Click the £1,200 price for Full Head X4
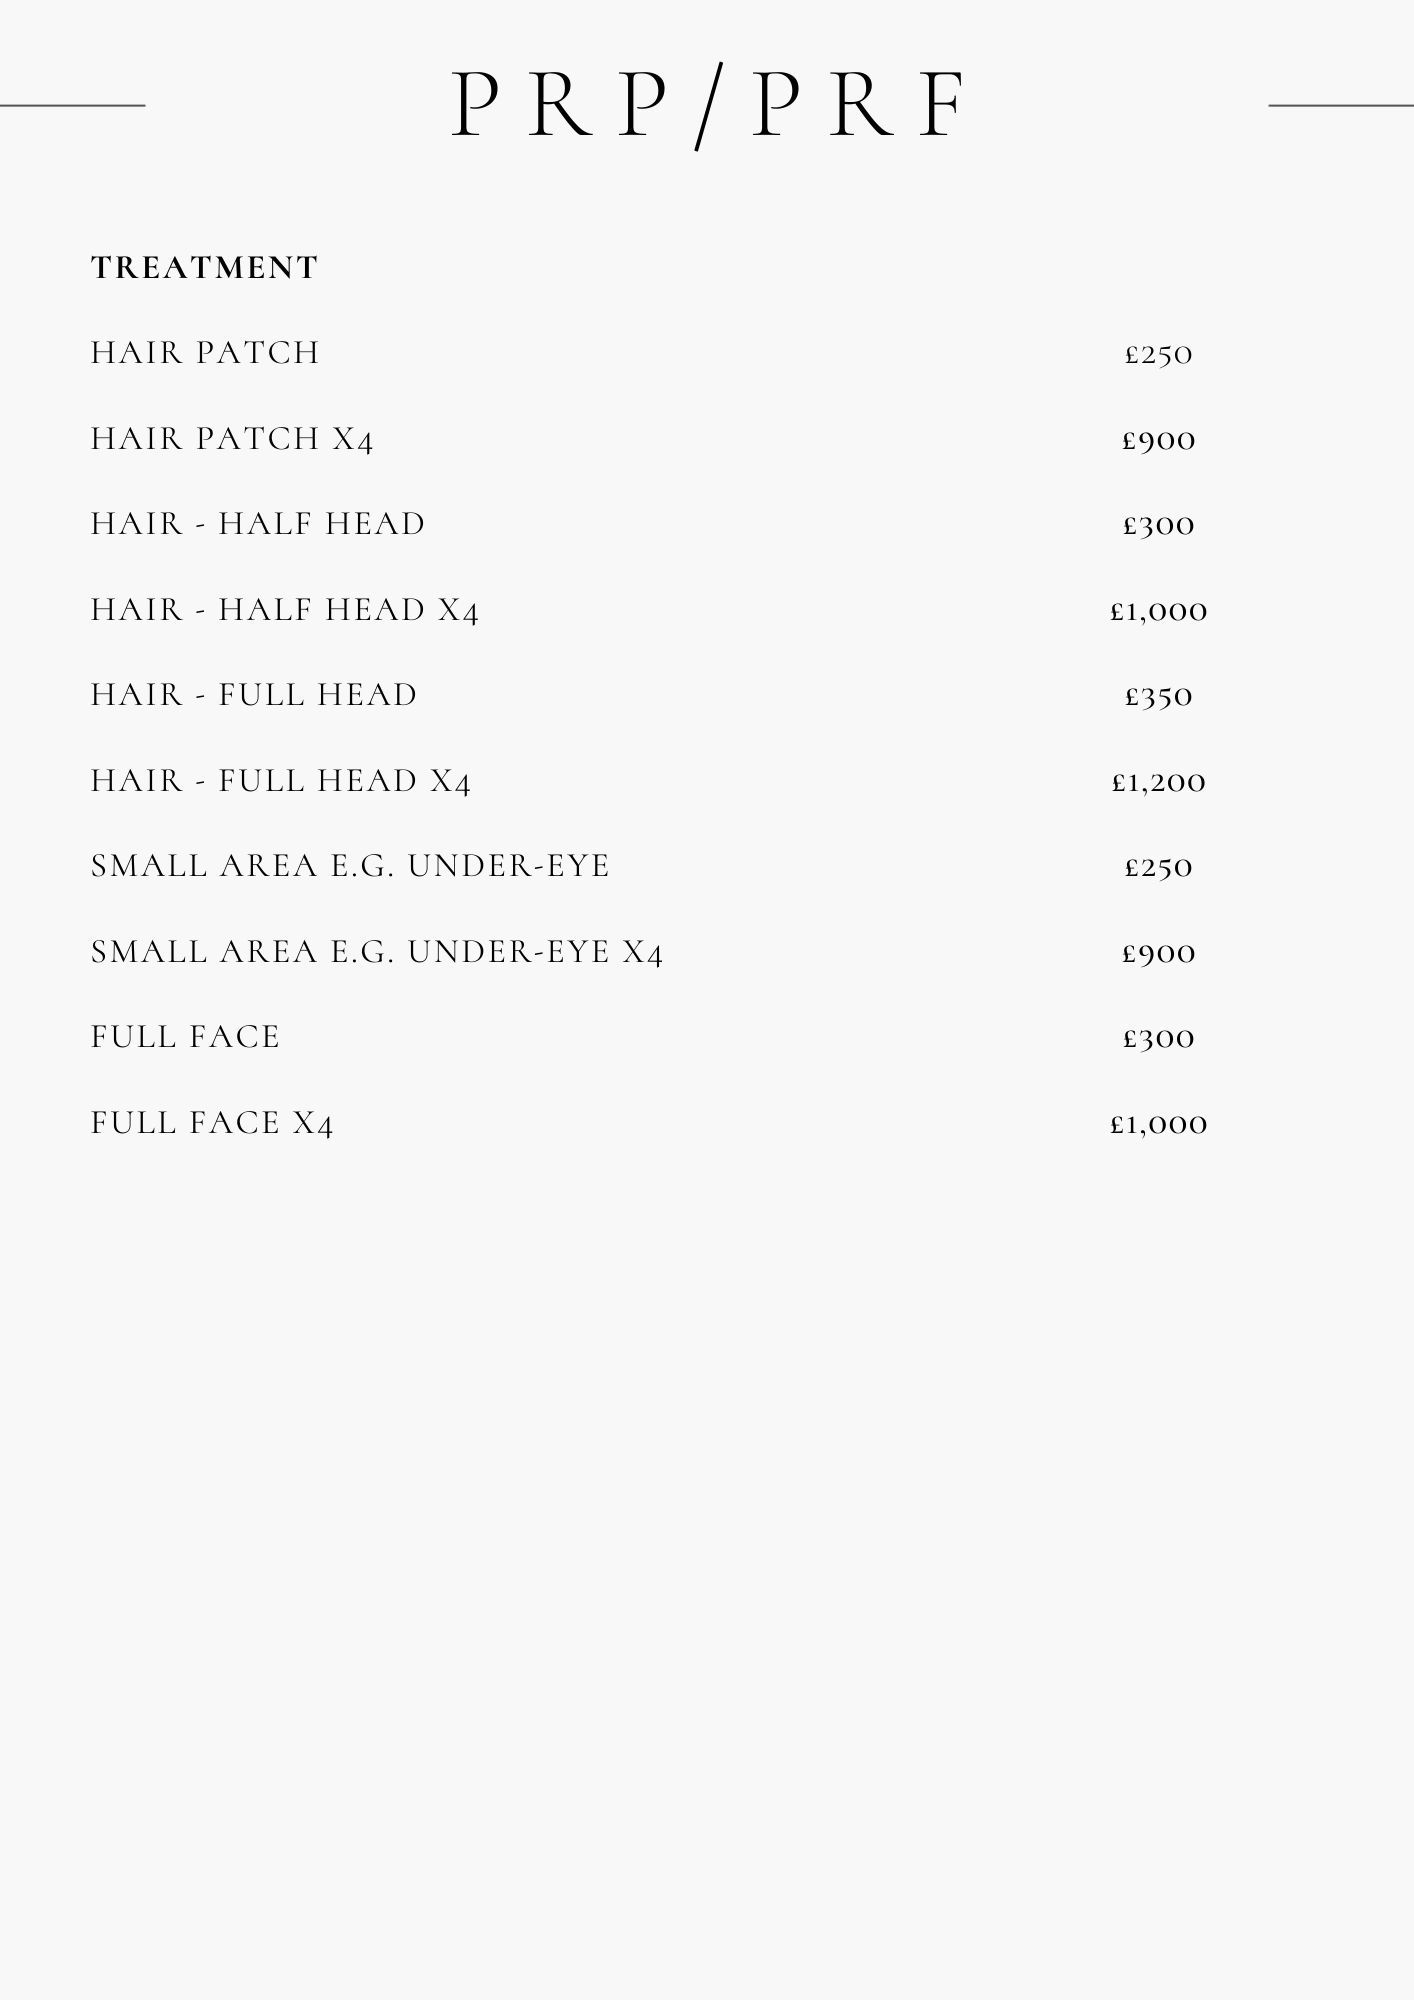1414x2000 pixels. [1159, 782]
